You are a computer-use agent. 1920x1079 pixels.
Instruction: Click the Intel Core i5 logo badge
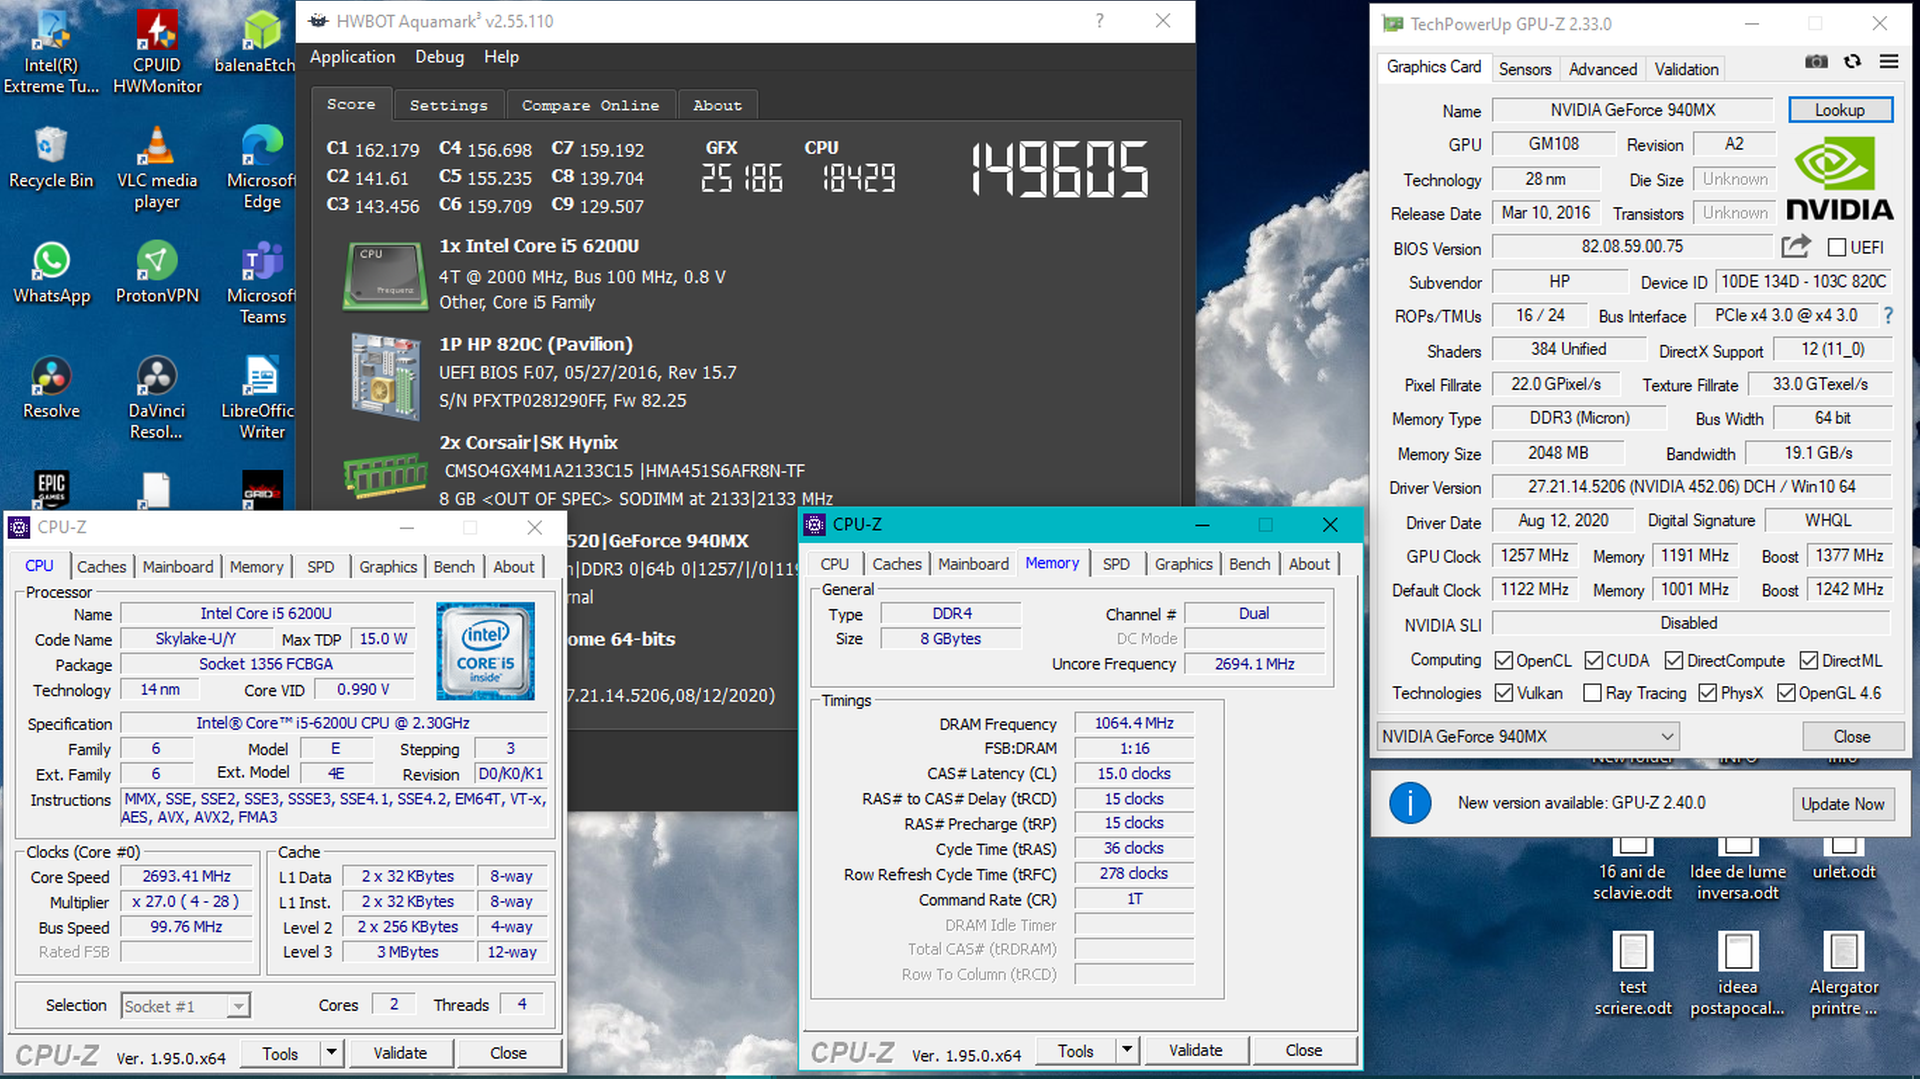point(485,650)
